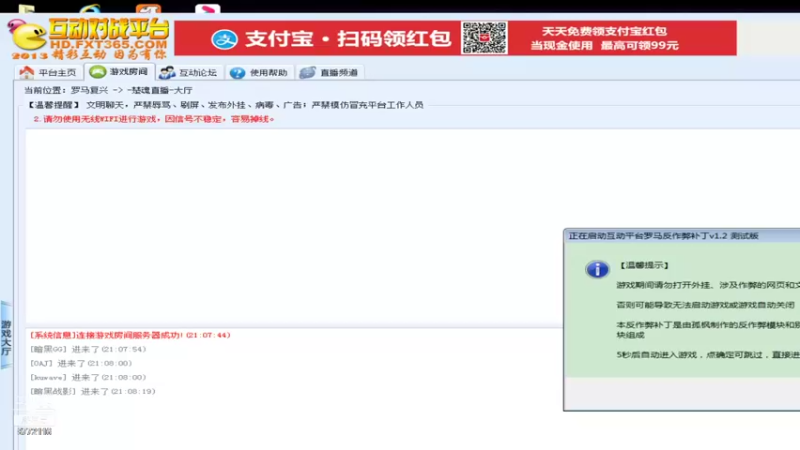Open the 使用帮助 tab
The height and width of the screenshot is (450, 800).
click(x=260, y=72)
